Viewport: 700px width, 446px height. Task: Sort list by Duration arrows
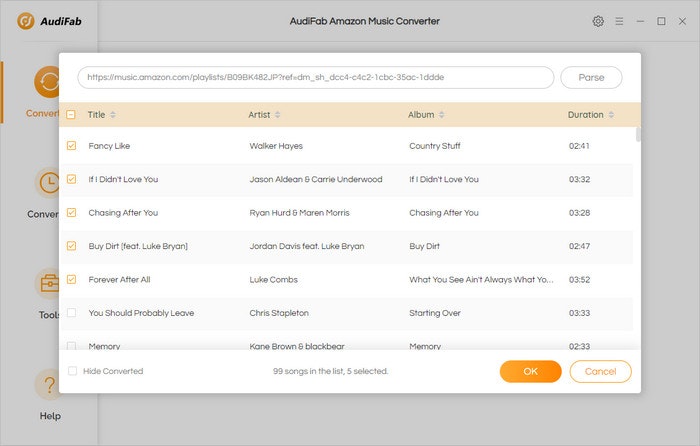click(611, 115)
